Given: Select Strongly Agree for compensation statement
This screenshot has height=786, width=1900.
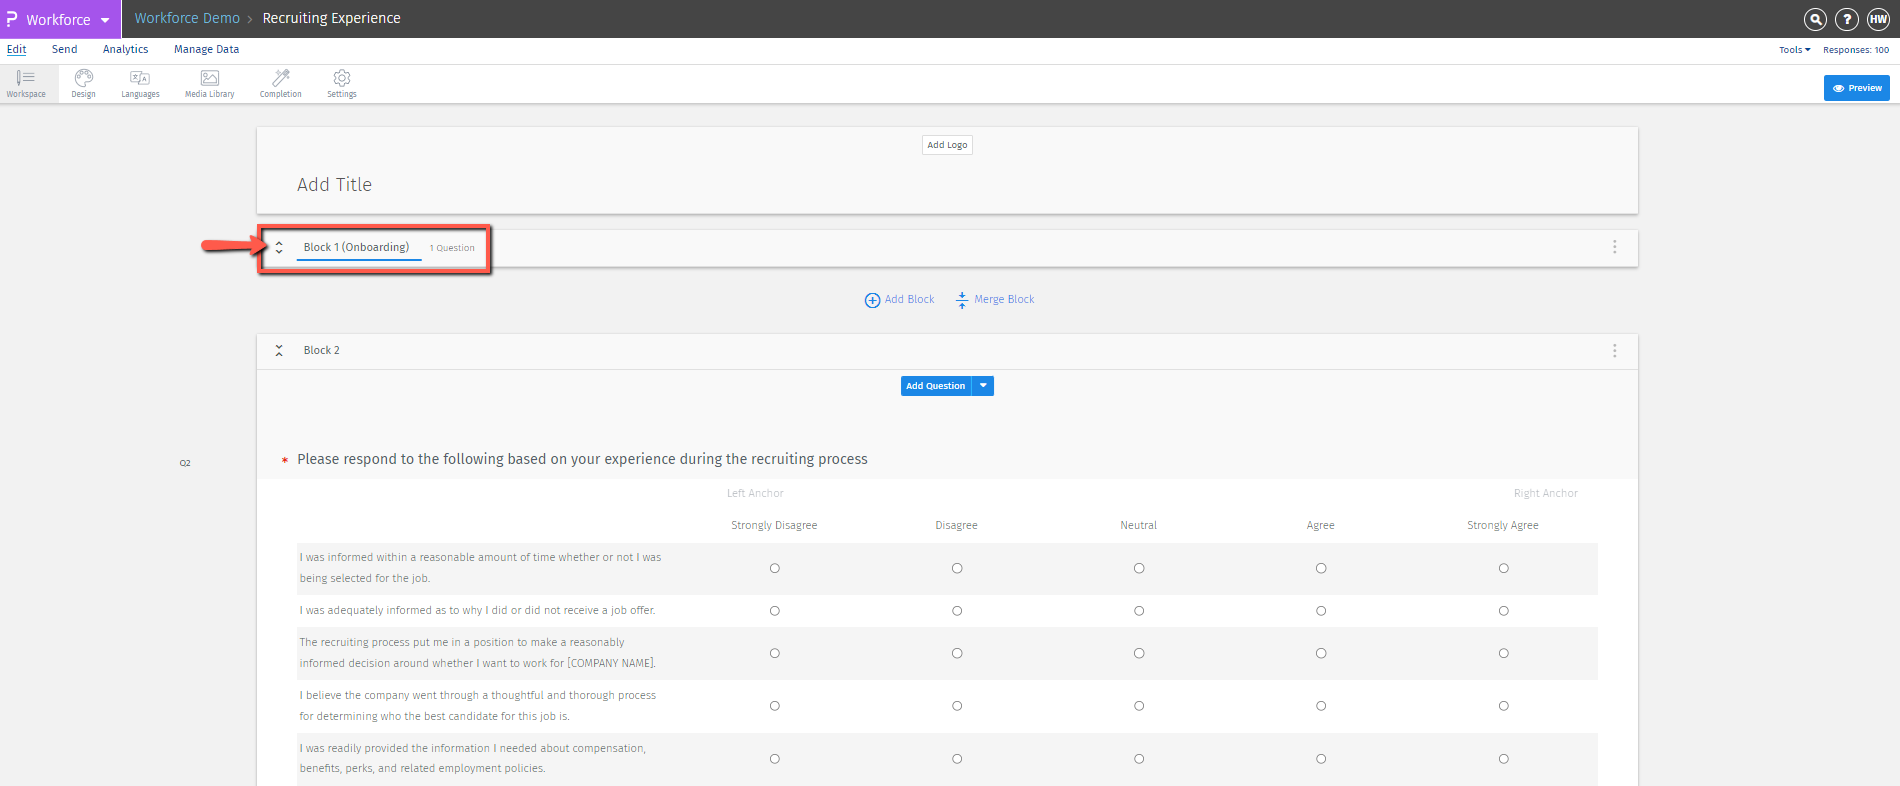Looking at the screenshot, I should 1503,759.
